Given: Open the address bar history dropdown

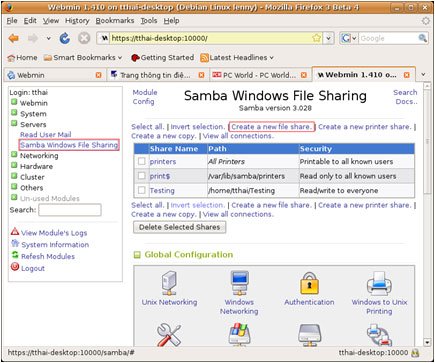Looking at the screenshot, I should click(x=329, y=38).
